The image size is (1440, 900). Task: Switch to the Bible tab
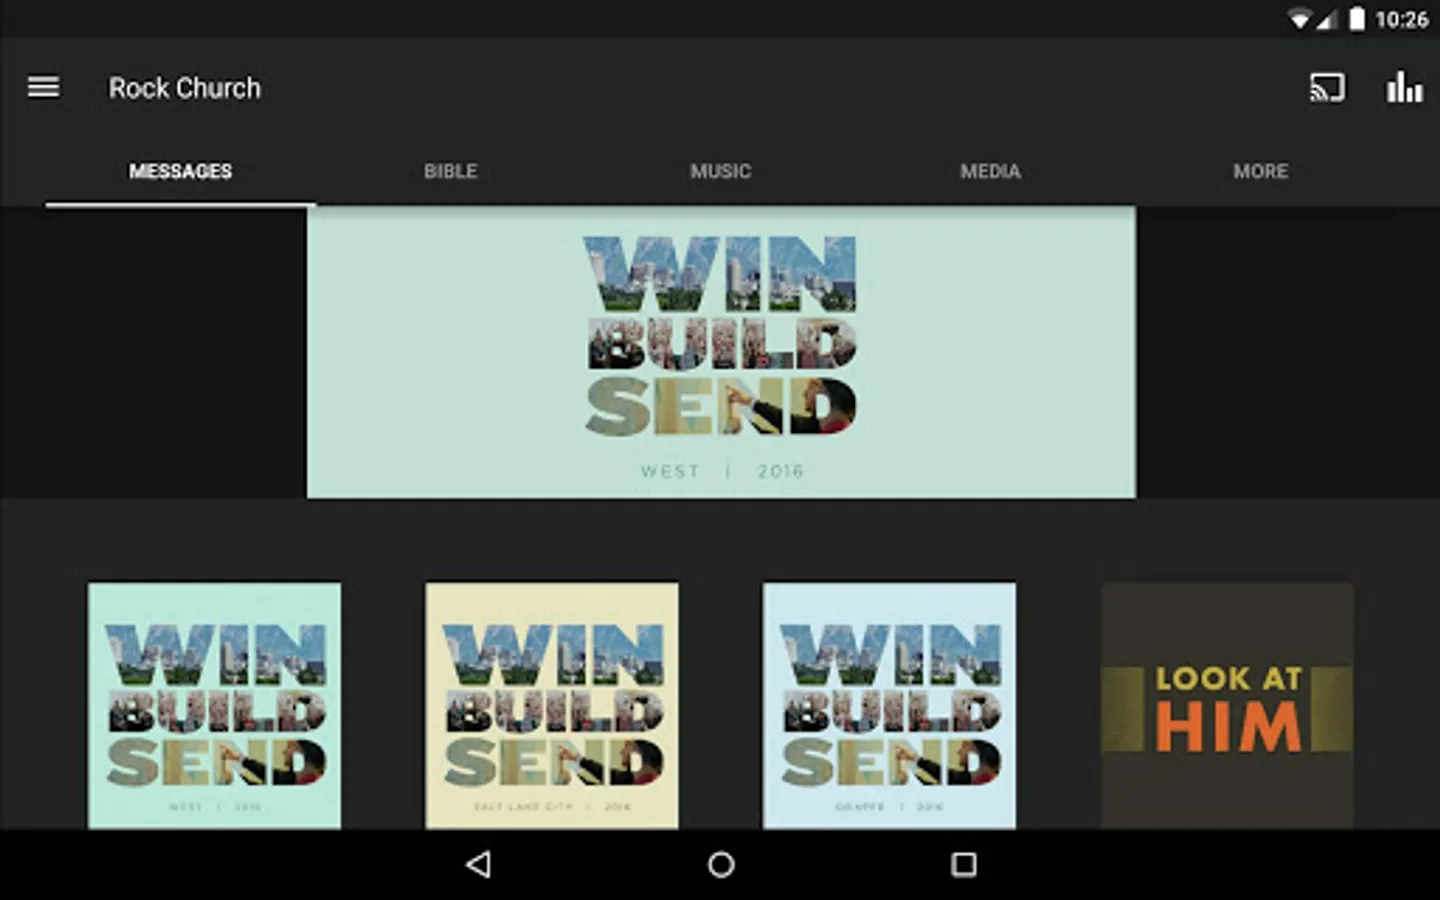point(450,171)
